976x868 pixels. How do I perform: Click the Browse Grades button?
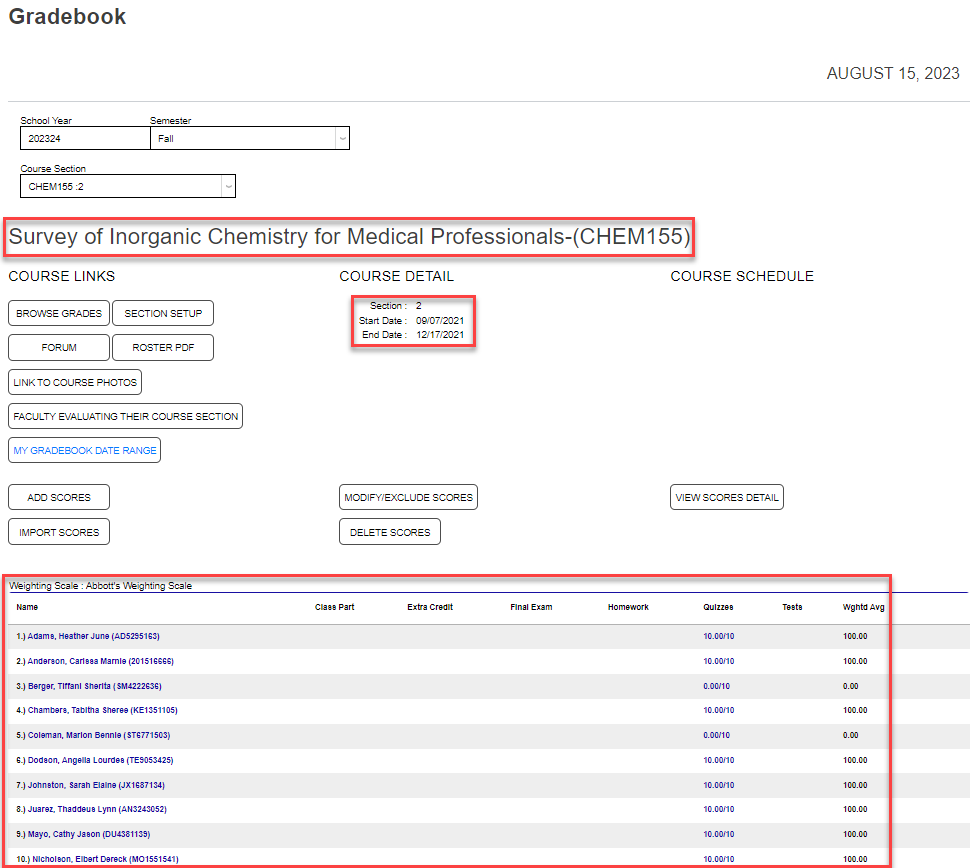59,313
